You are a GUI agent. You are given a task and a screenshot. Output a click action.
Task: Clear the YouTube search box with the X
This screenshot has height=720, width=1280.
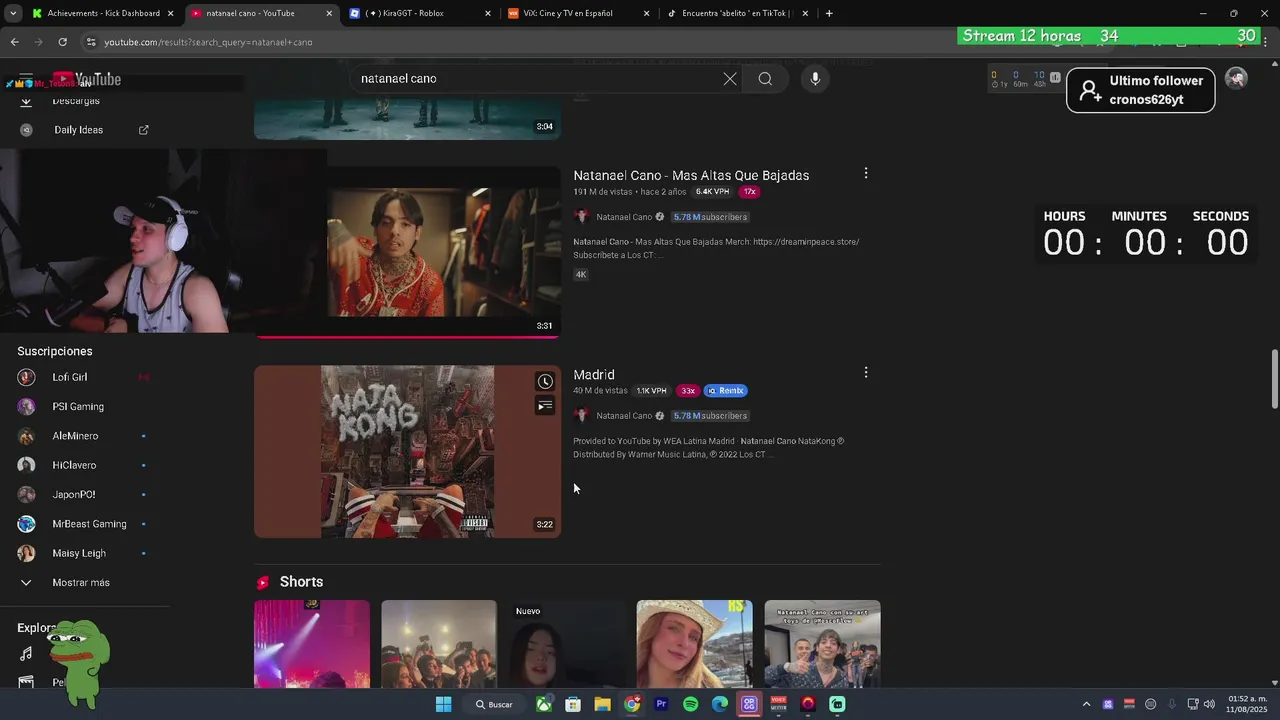(x=730, y=79)
